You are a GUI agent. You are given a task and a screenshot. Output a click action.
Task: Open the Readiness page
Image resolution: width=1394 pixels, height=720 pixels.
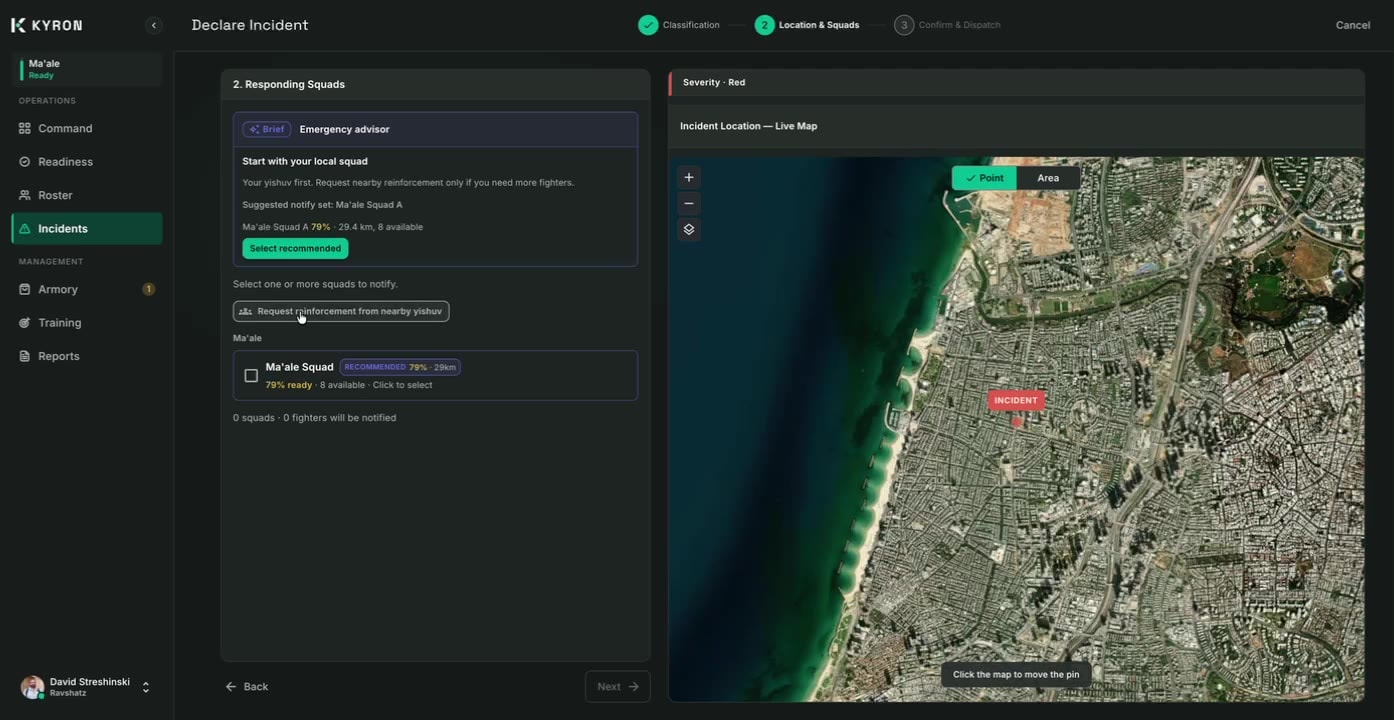click(x=87, y=162)
